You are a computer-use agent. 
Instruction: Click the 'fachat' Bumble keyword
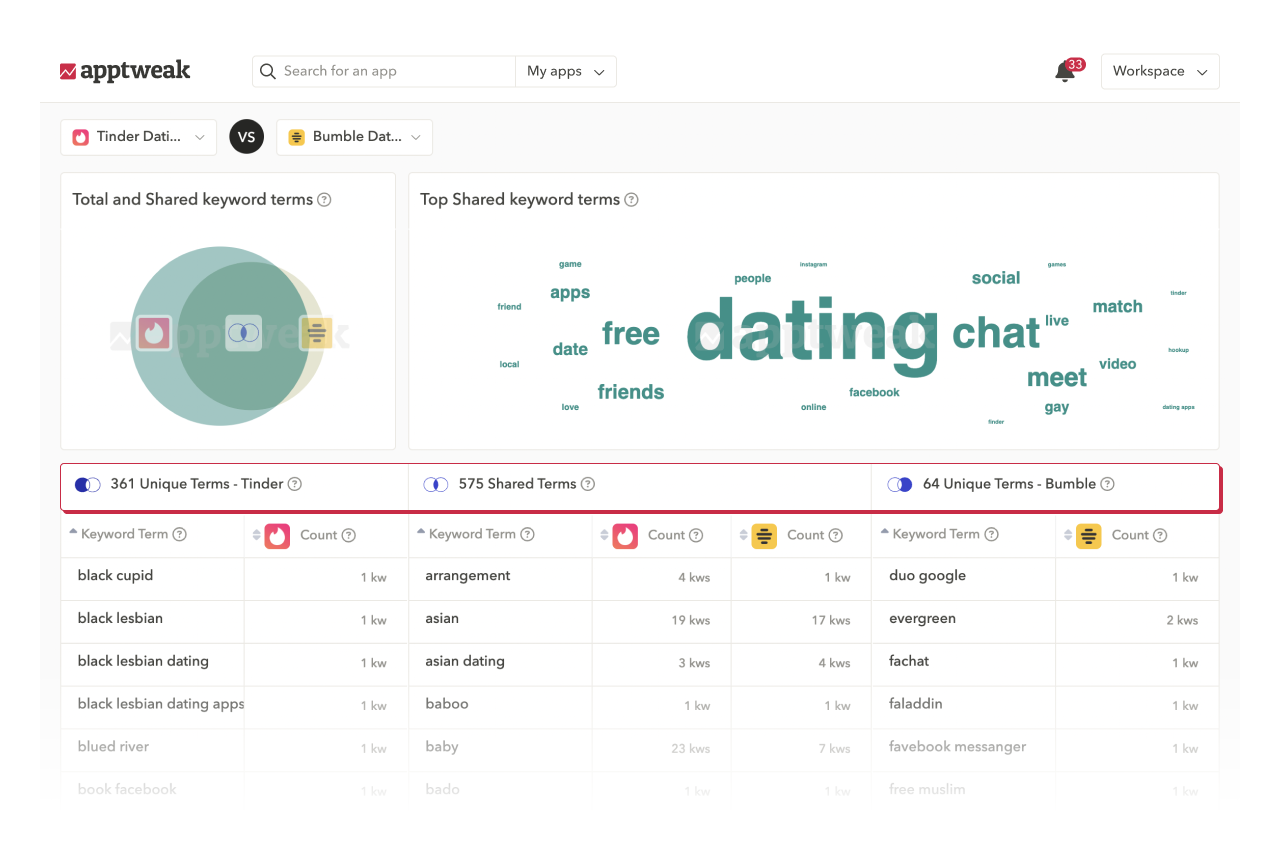point(909,661)
